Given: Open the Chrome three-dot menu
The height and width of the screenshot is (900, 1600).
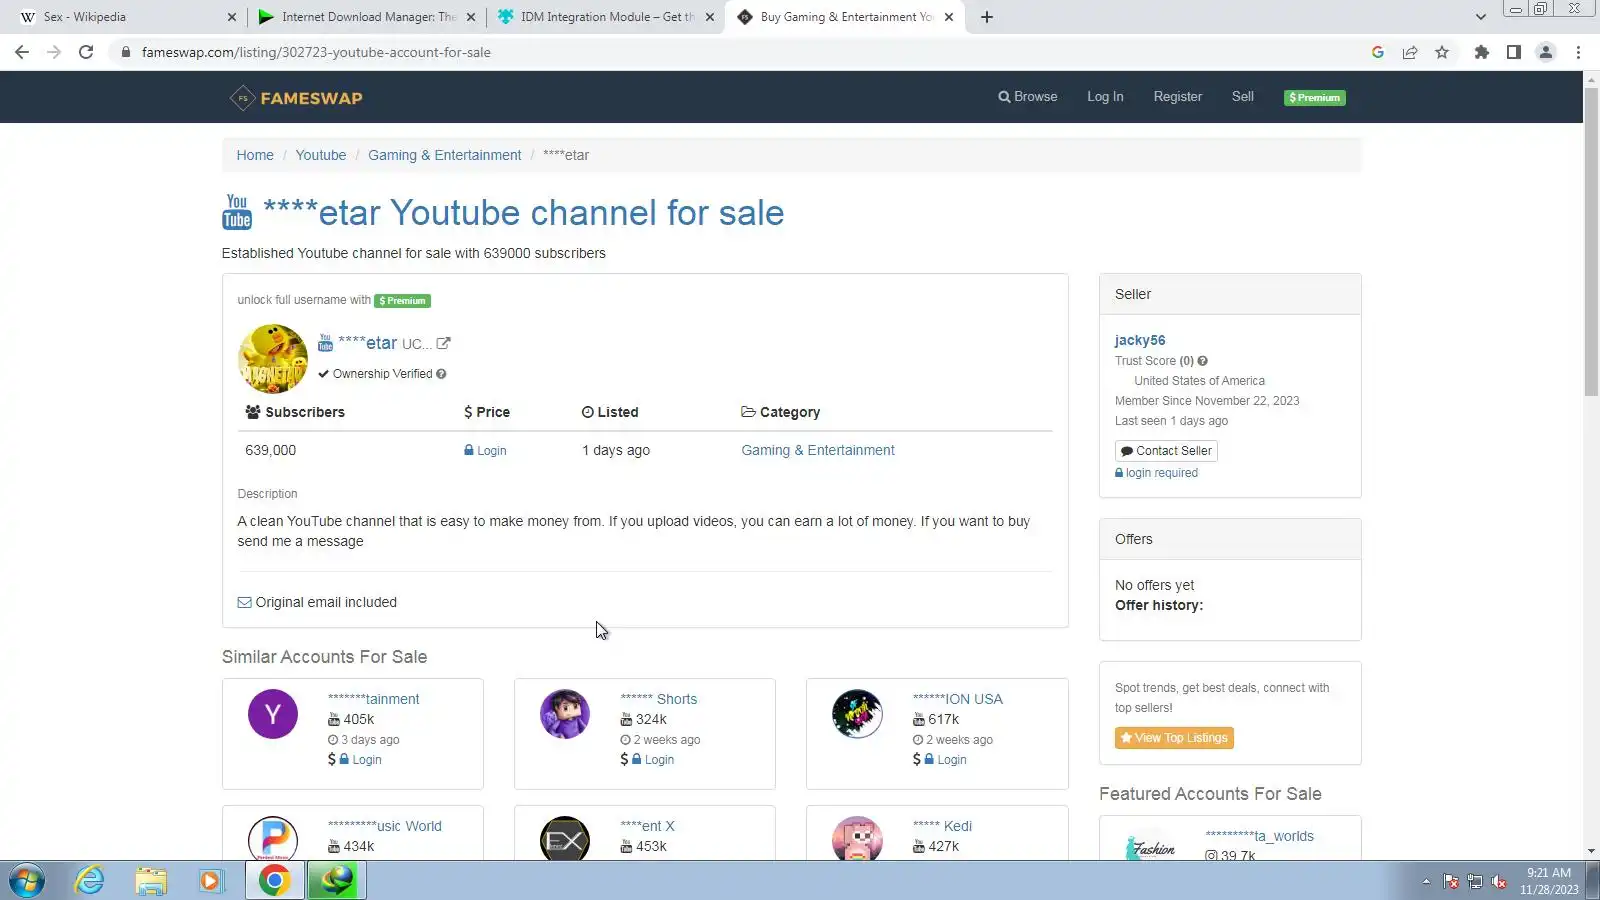Looking at the screenshot, I should [x=1578, y=52].
